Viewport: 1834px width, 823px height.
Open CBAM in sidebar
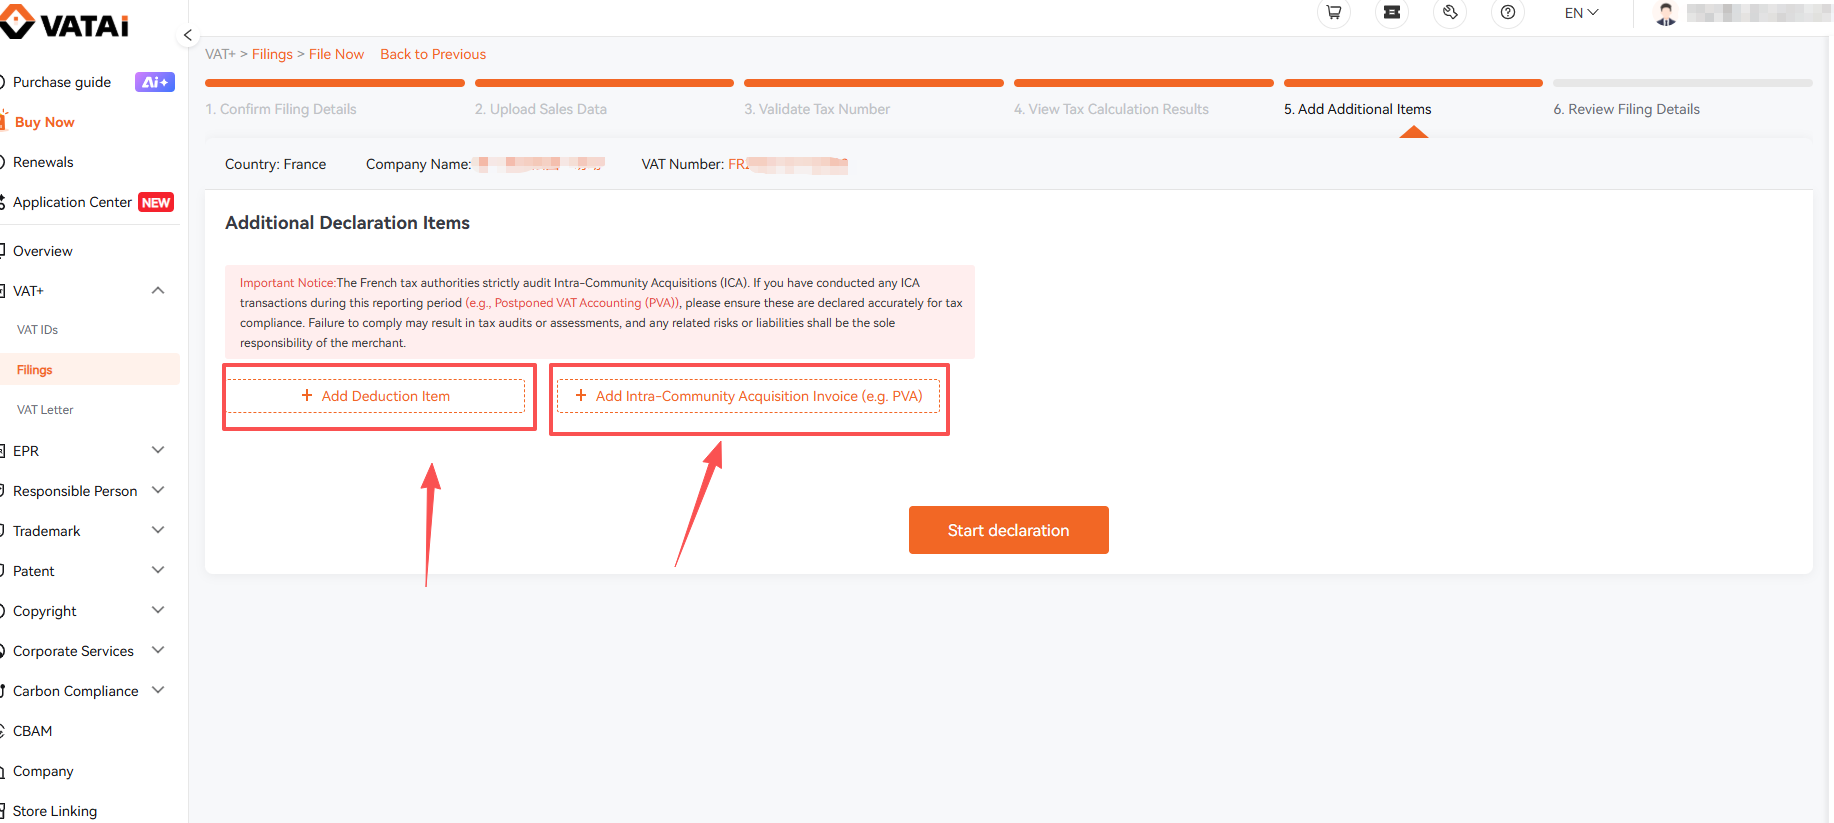click(x=32, y=731)
